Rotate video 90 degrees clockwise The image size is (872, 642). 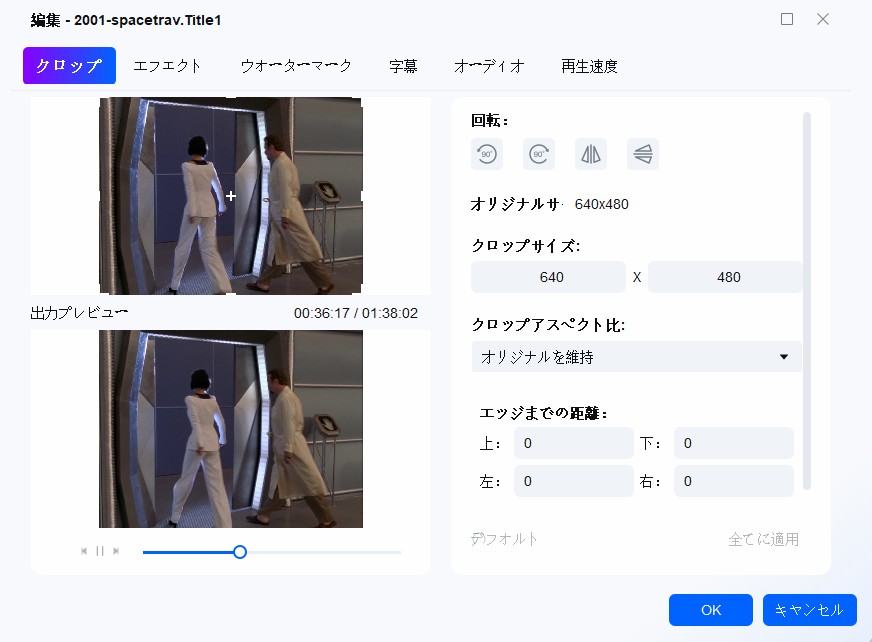(539, 154)
